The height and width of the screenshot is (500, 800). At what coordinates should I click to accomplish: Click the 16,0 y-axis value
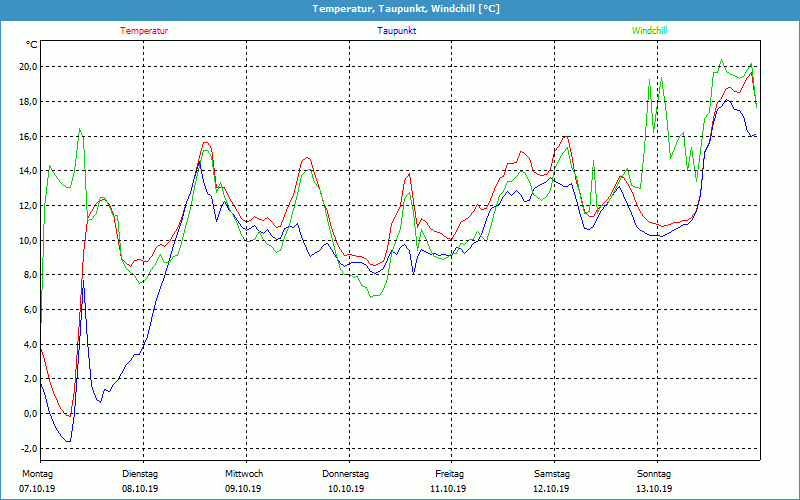28,136
